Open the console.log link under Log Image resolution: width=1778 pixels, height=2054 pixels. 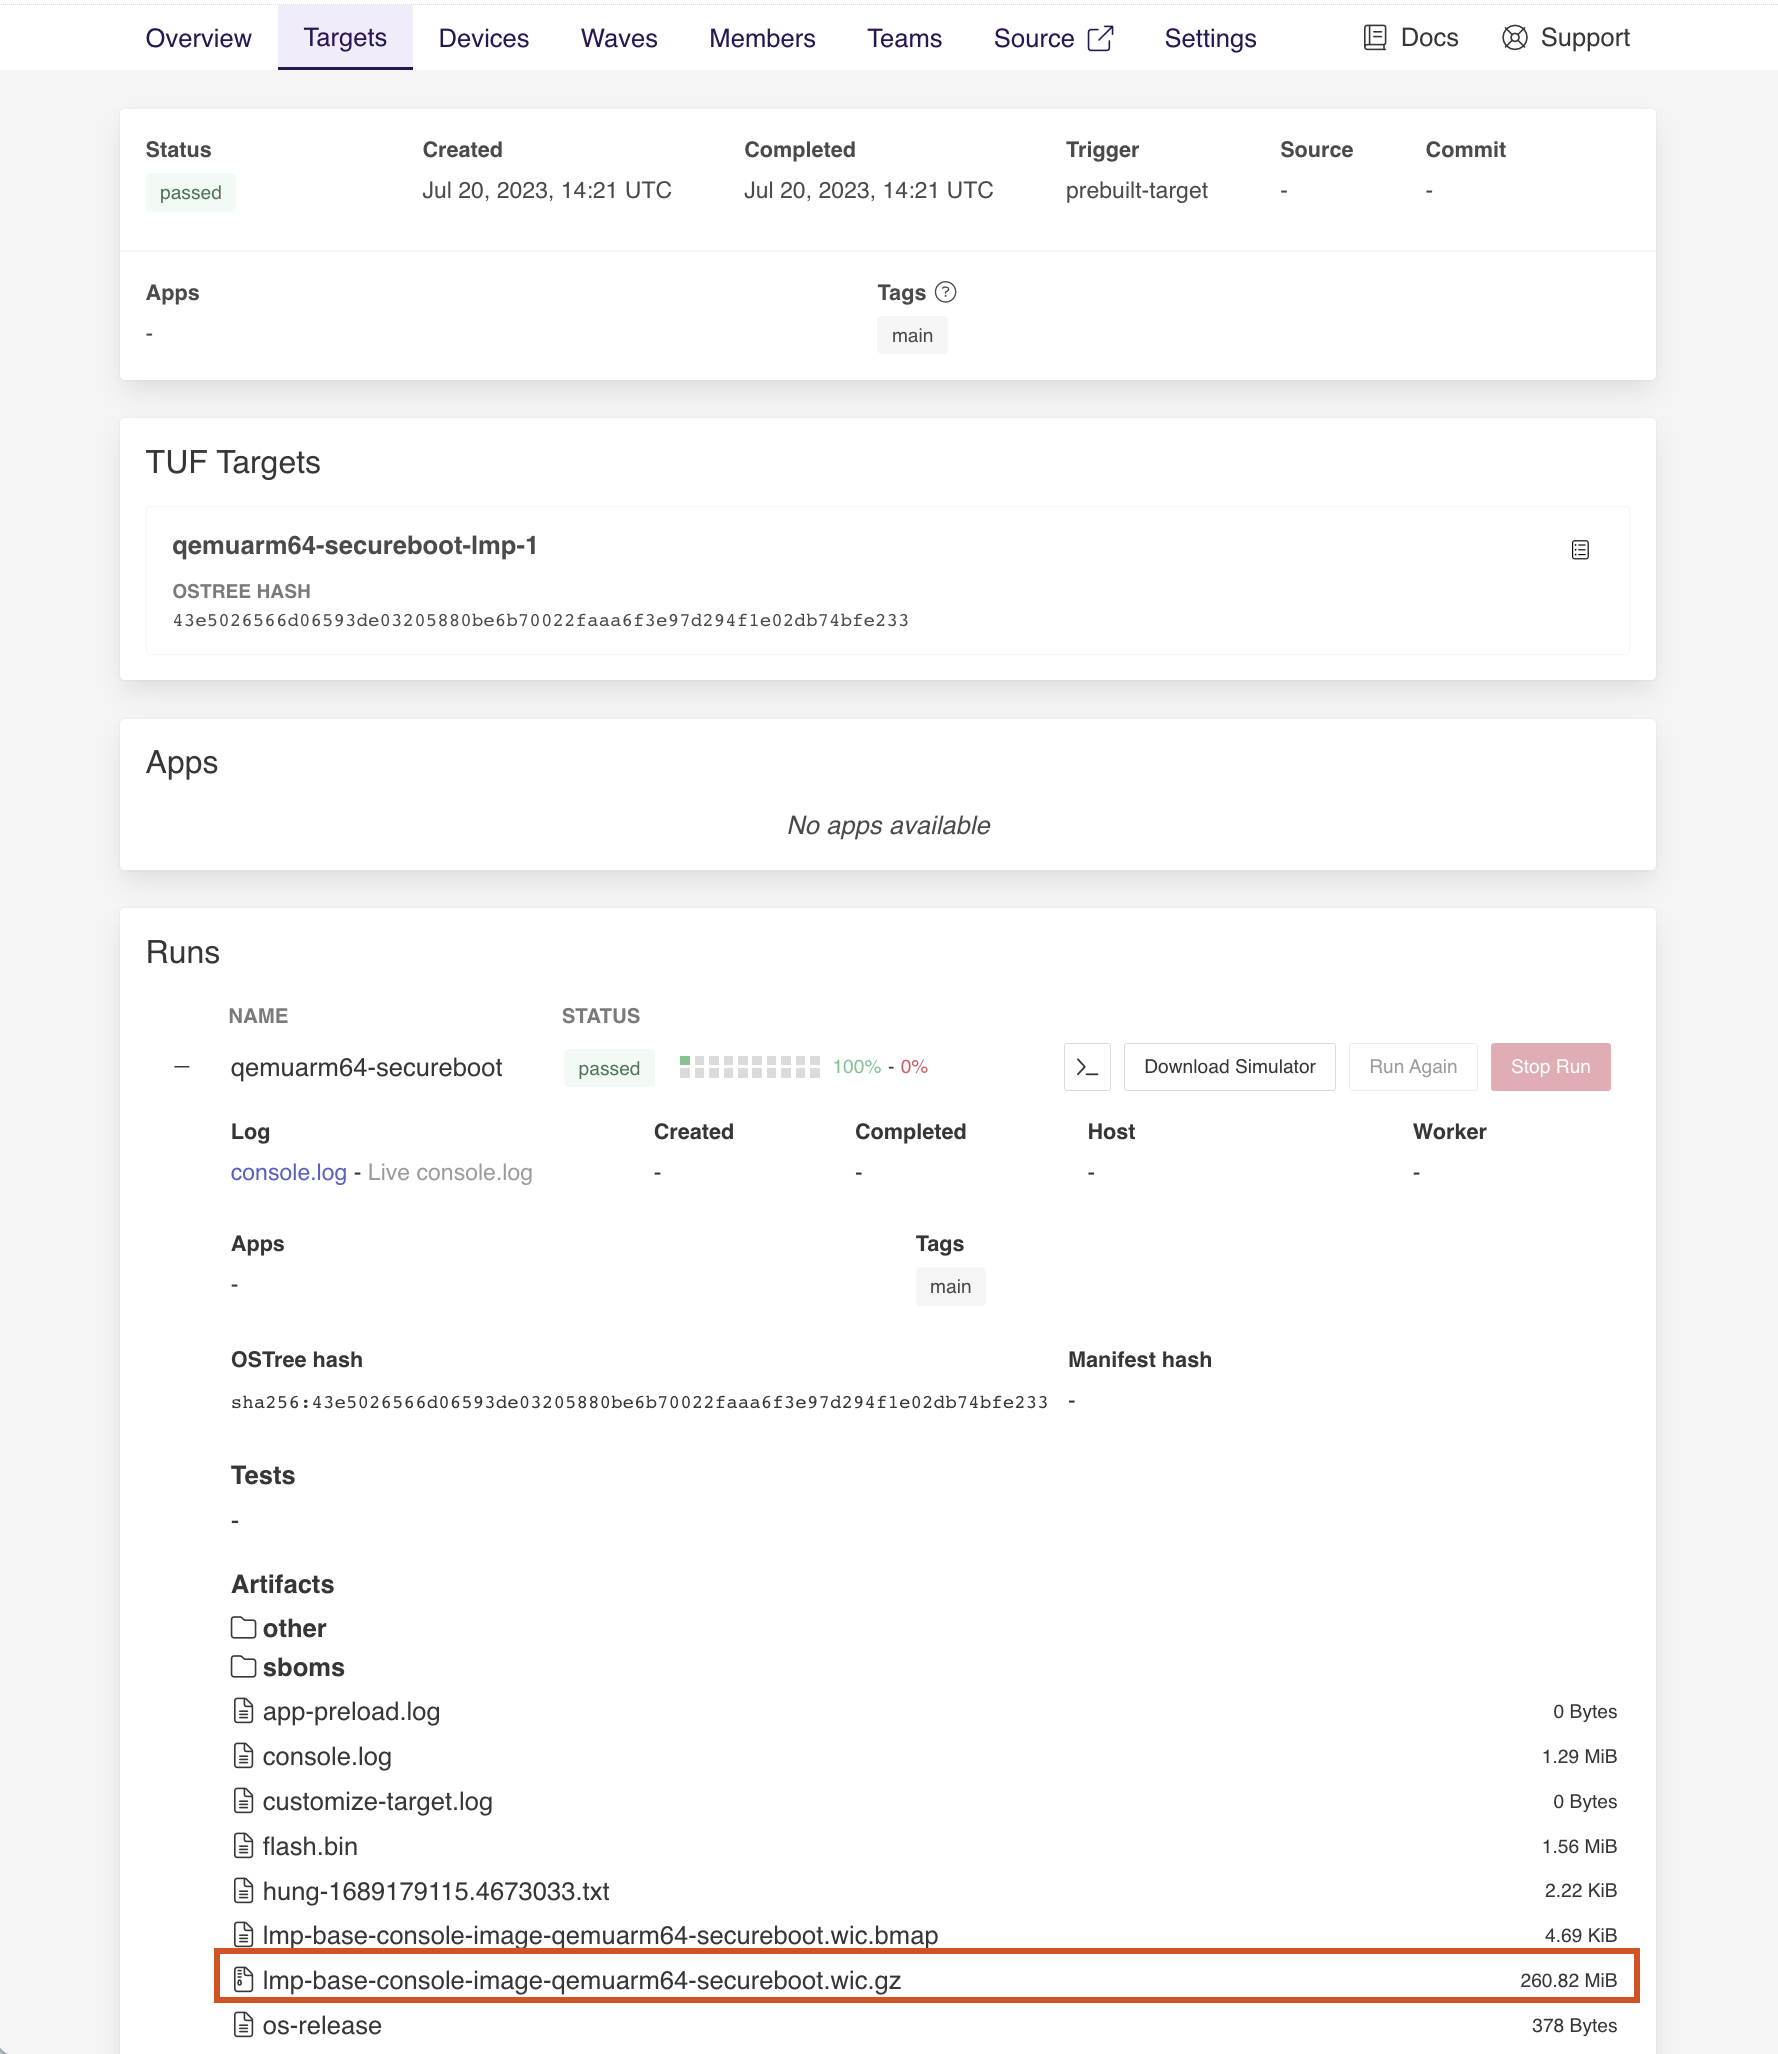(x=288, y=1172)
